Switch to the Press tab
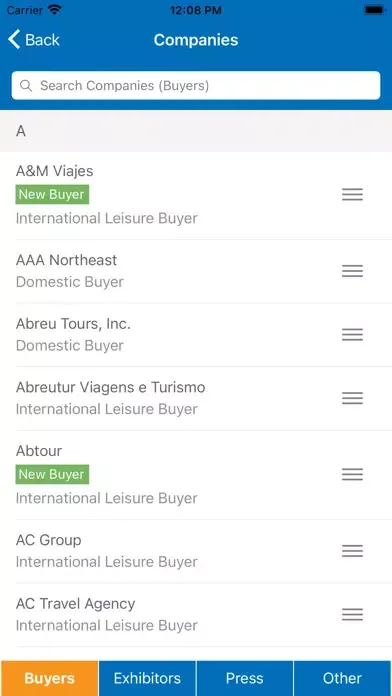392x696 pixels. (245, 678)
